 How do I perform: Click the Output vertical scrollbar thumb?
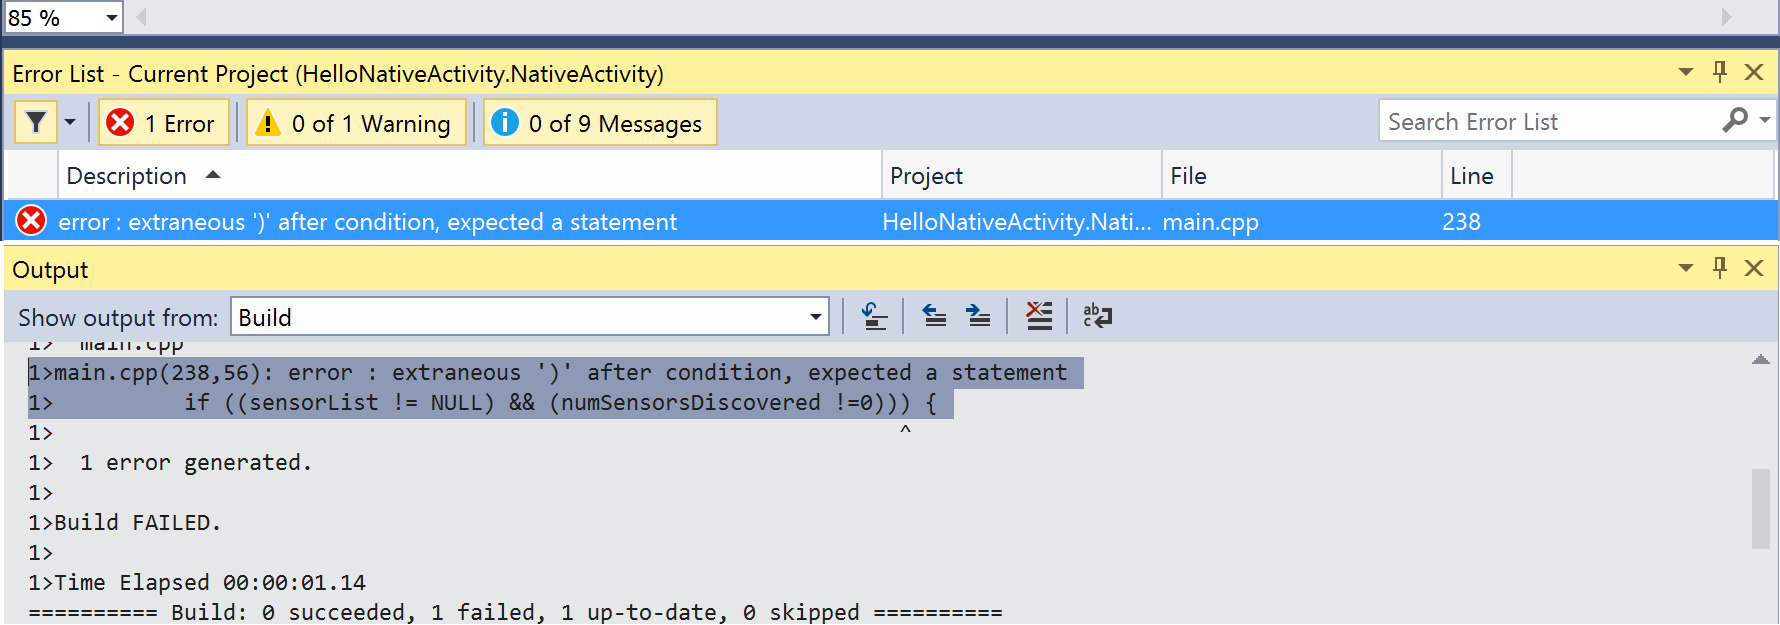click(x=1760, y=508)
